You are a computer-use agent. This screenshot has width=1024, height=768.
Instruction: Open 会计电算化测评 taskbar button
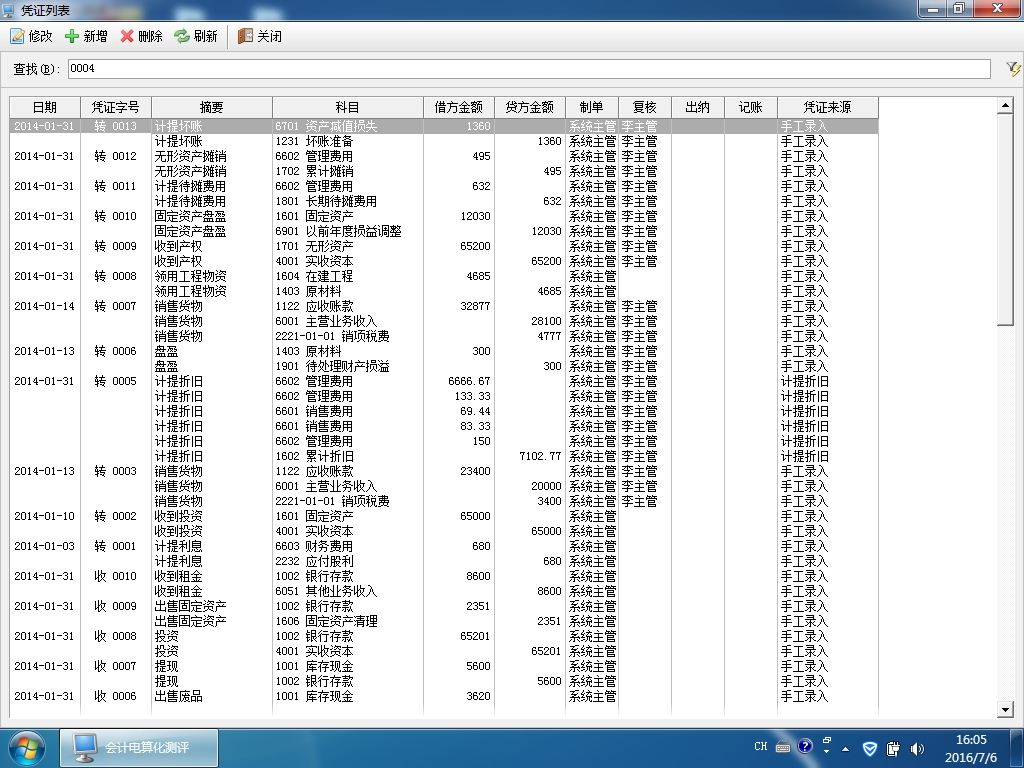139,748
